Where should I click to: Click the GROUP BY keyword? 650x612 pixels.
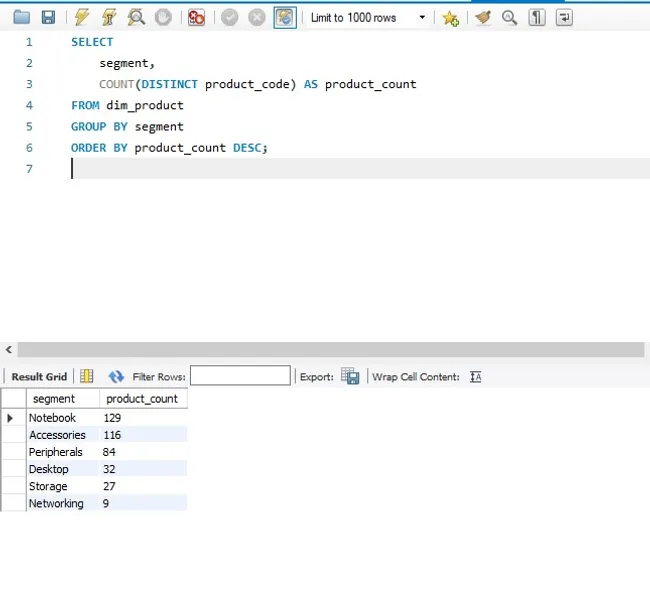99,126
